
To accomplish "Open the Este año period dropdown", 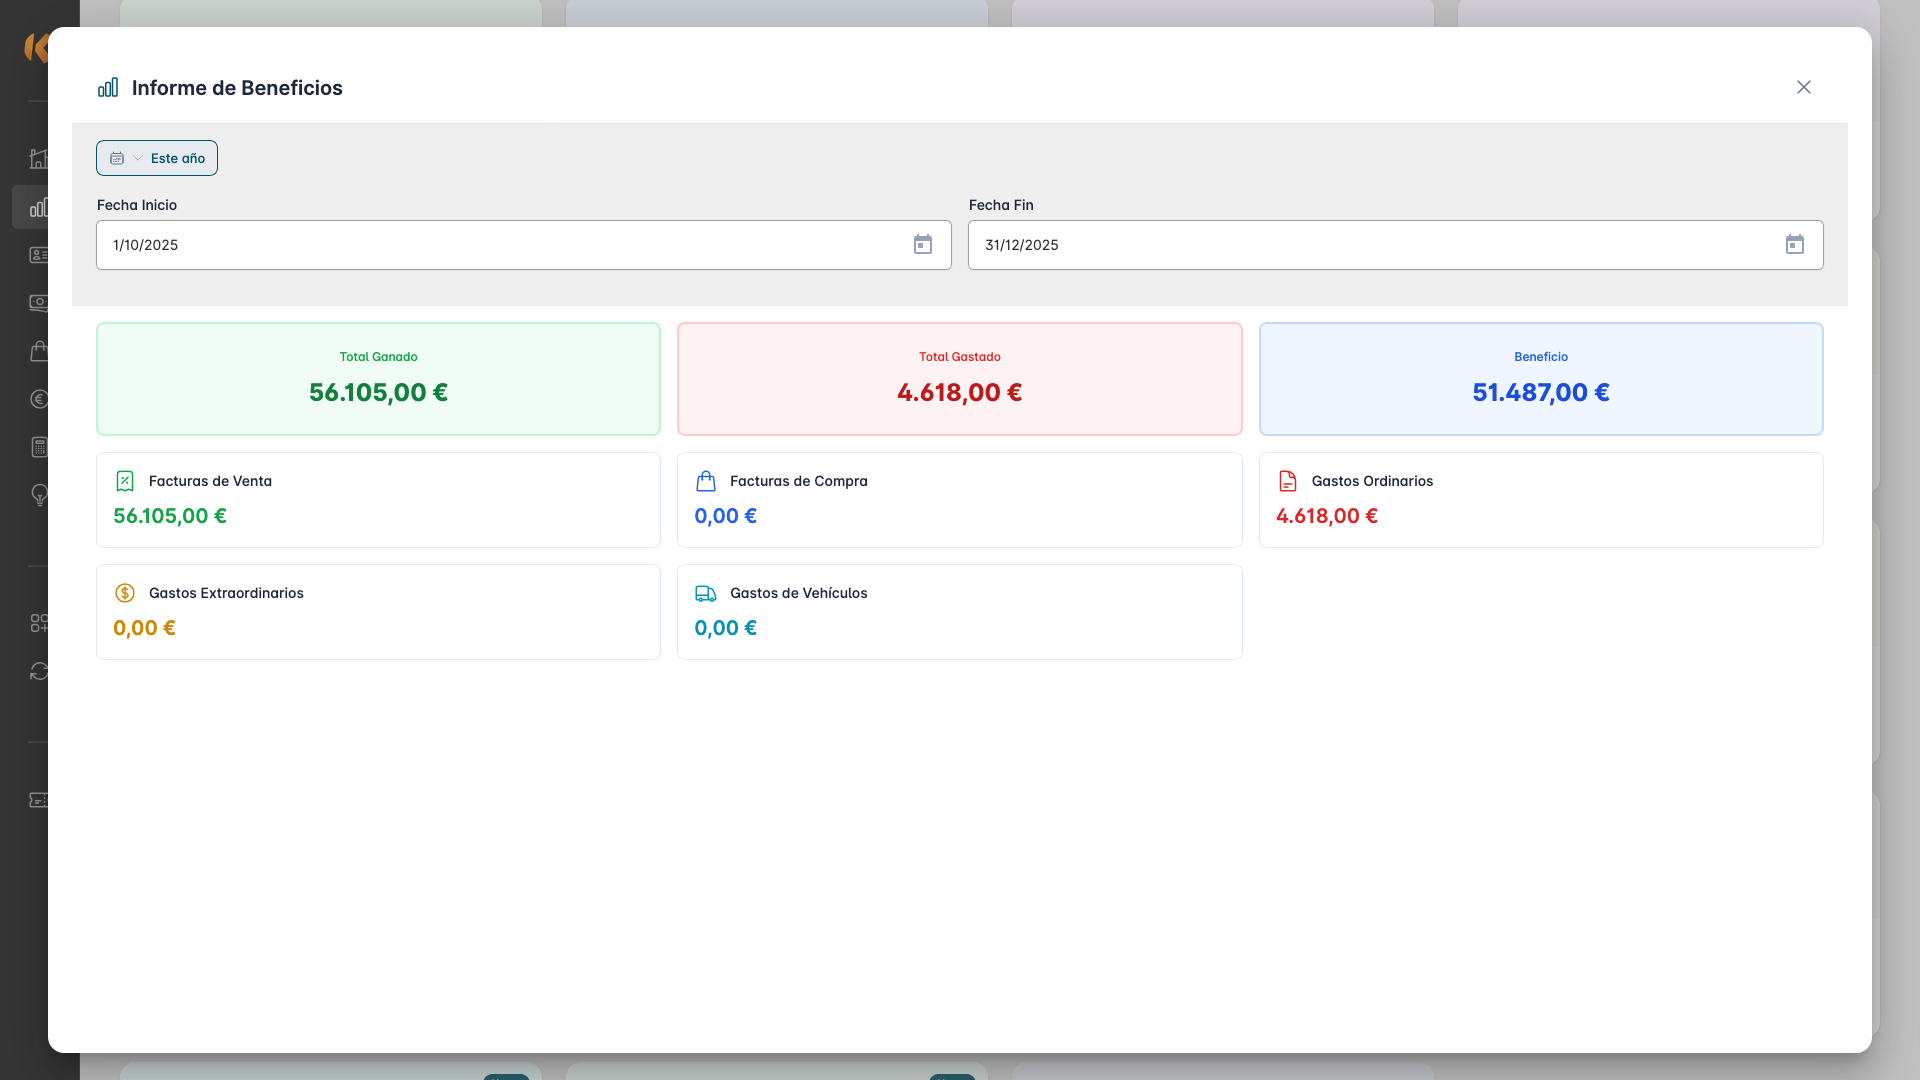I will coord(157,158).
